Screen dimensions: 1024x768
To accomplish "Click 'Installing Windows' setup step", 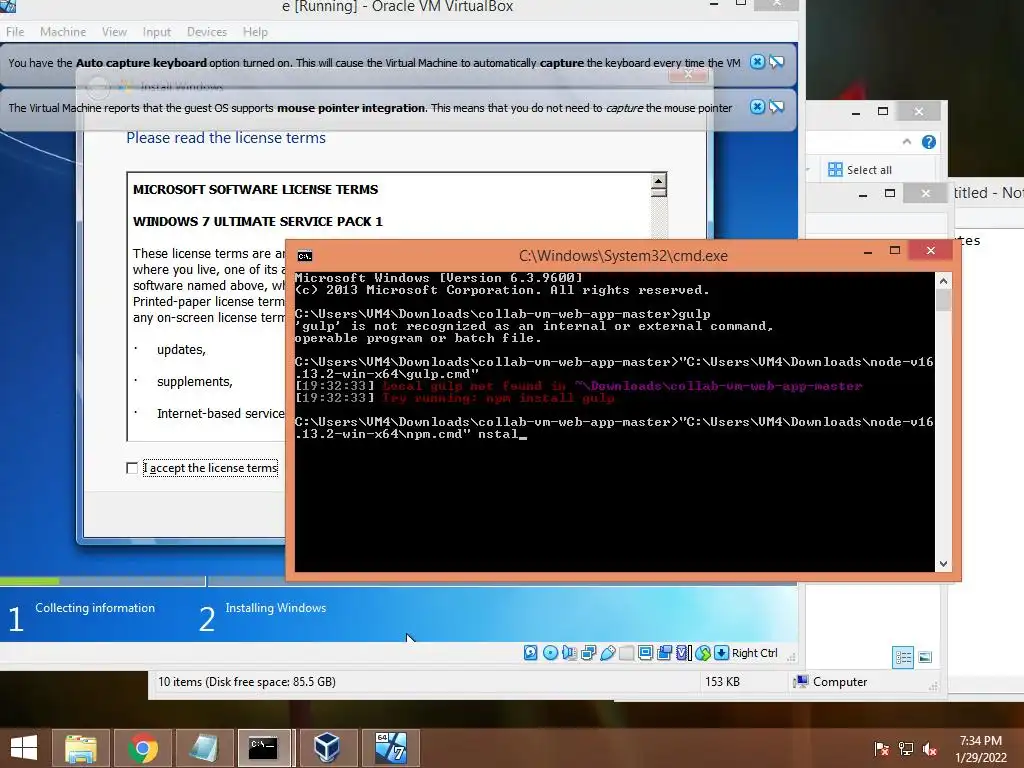I will 276,607.
